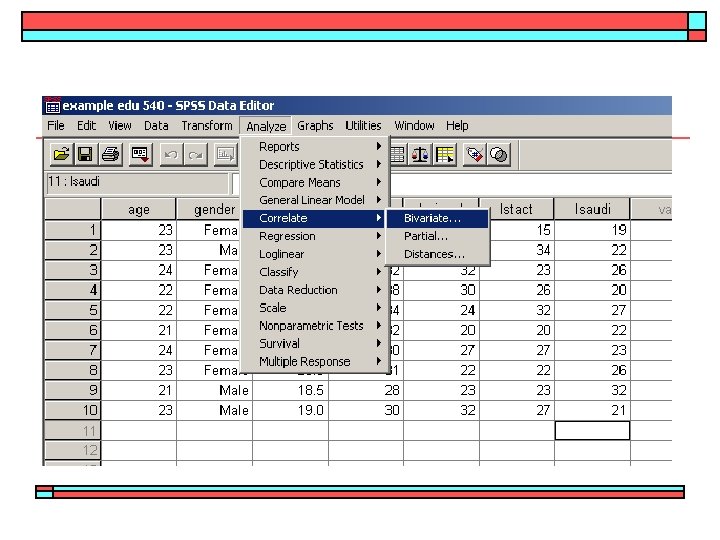Click lsaudi value 19 in row 1
The height and width of the screenshot is (540, 720).
pos(592,230)
